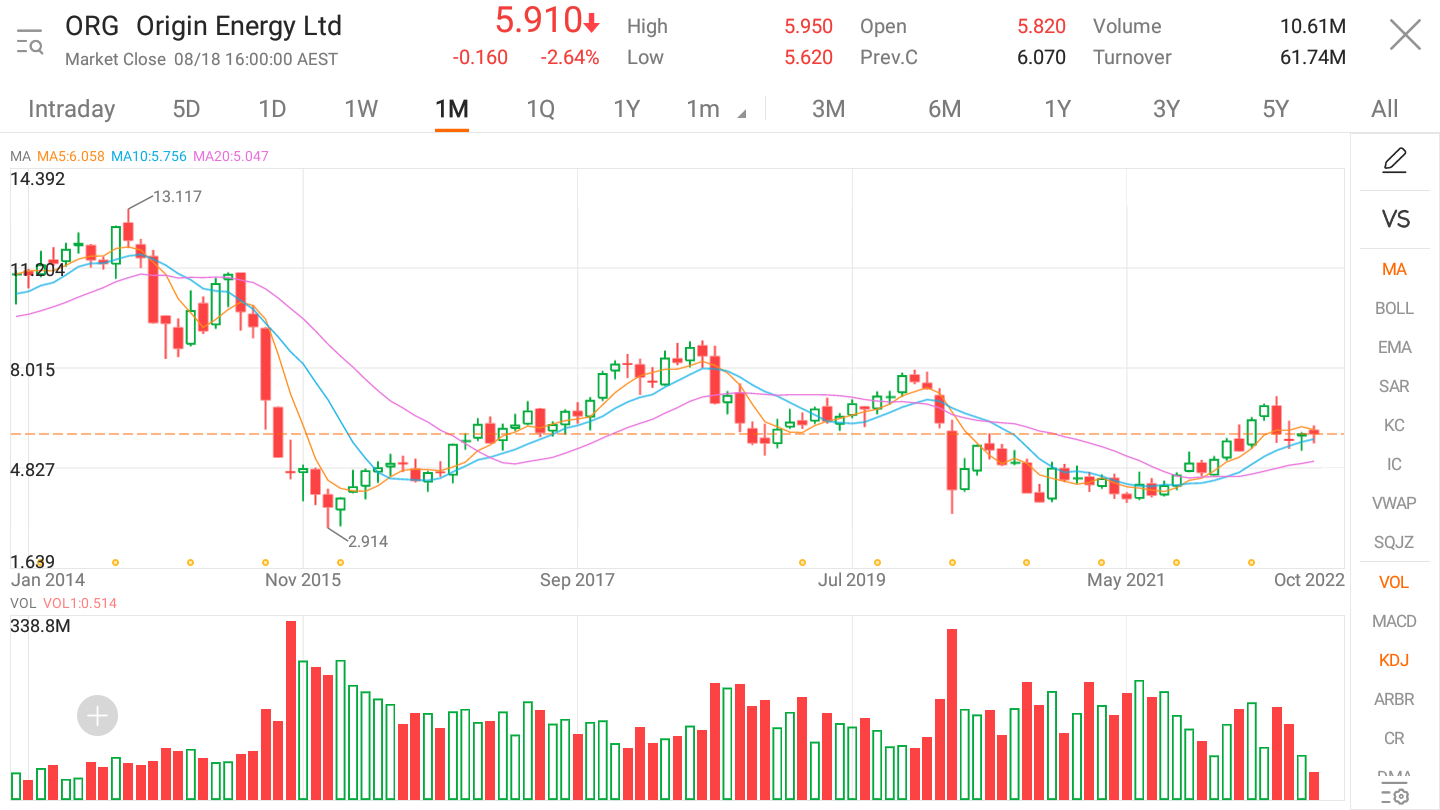This screenshot has width=1440, height=810.
Task: Toggle the VOL indicator
Action: click(1394, 582)
